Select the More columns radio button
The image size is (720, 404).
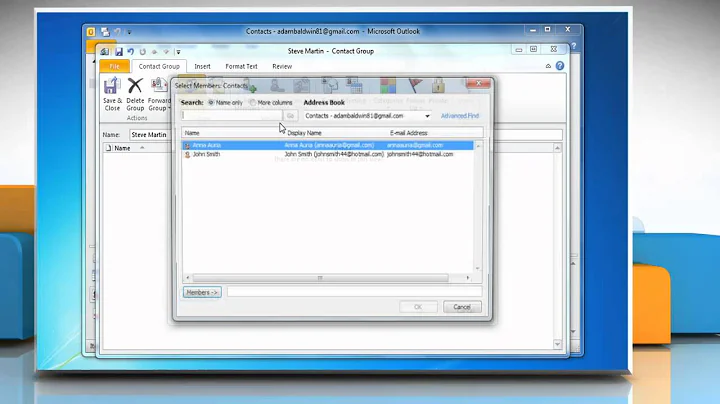point(253,103)
